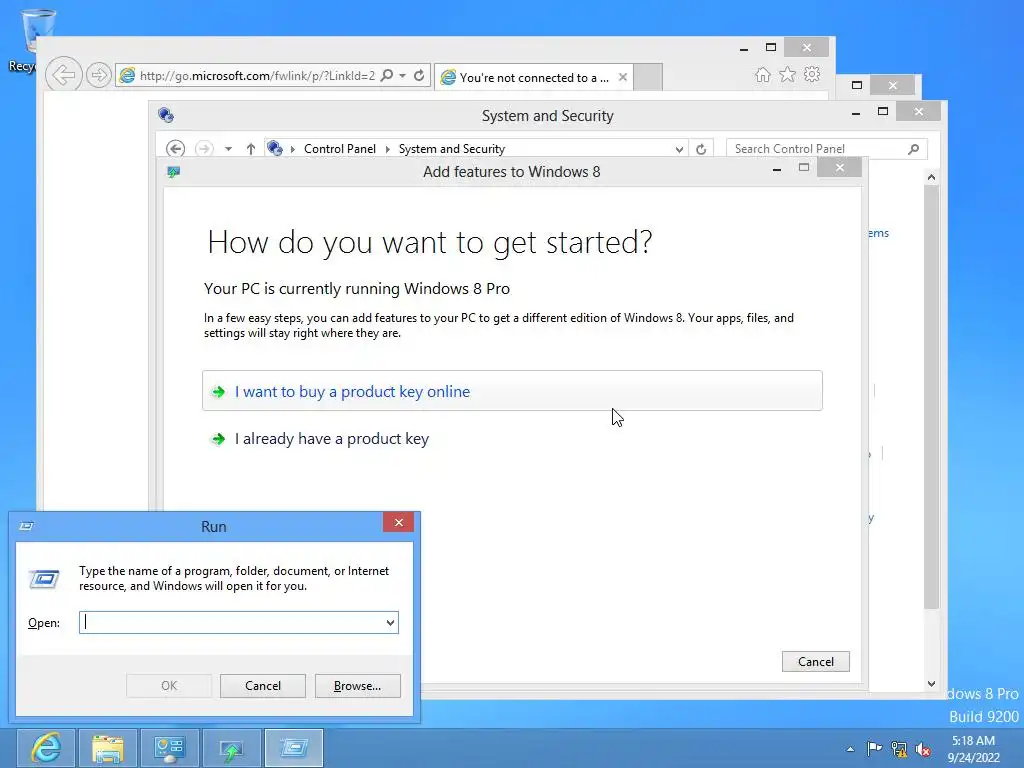The width and height of the screenshot is (1024, 768).
Task: Click Search Control Panel magnifier icon
Action: 914,149
